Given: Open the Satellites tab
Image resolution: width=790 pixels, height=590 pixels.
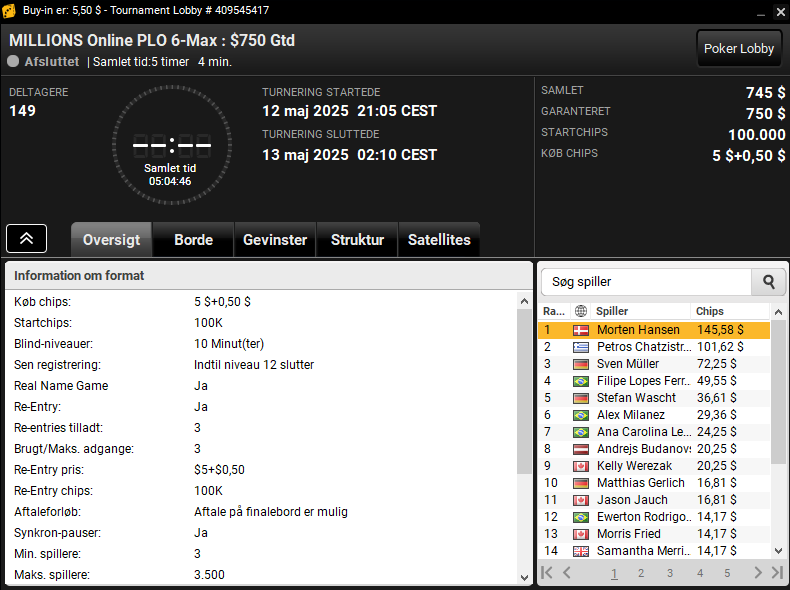Looking at the screenshot, I should 439,240.
